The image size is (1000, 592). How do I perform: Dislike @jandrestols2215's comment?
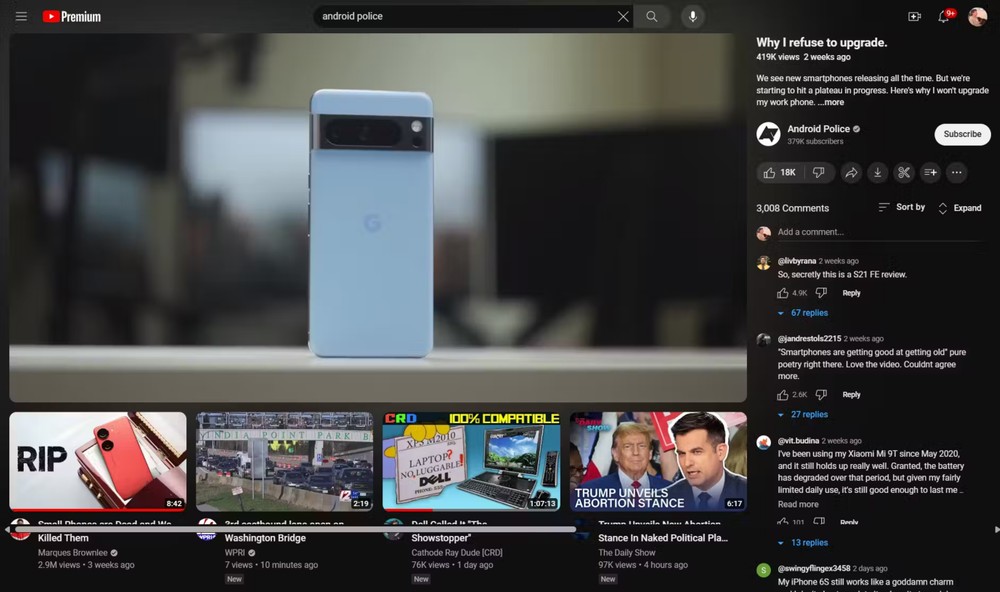821,395
